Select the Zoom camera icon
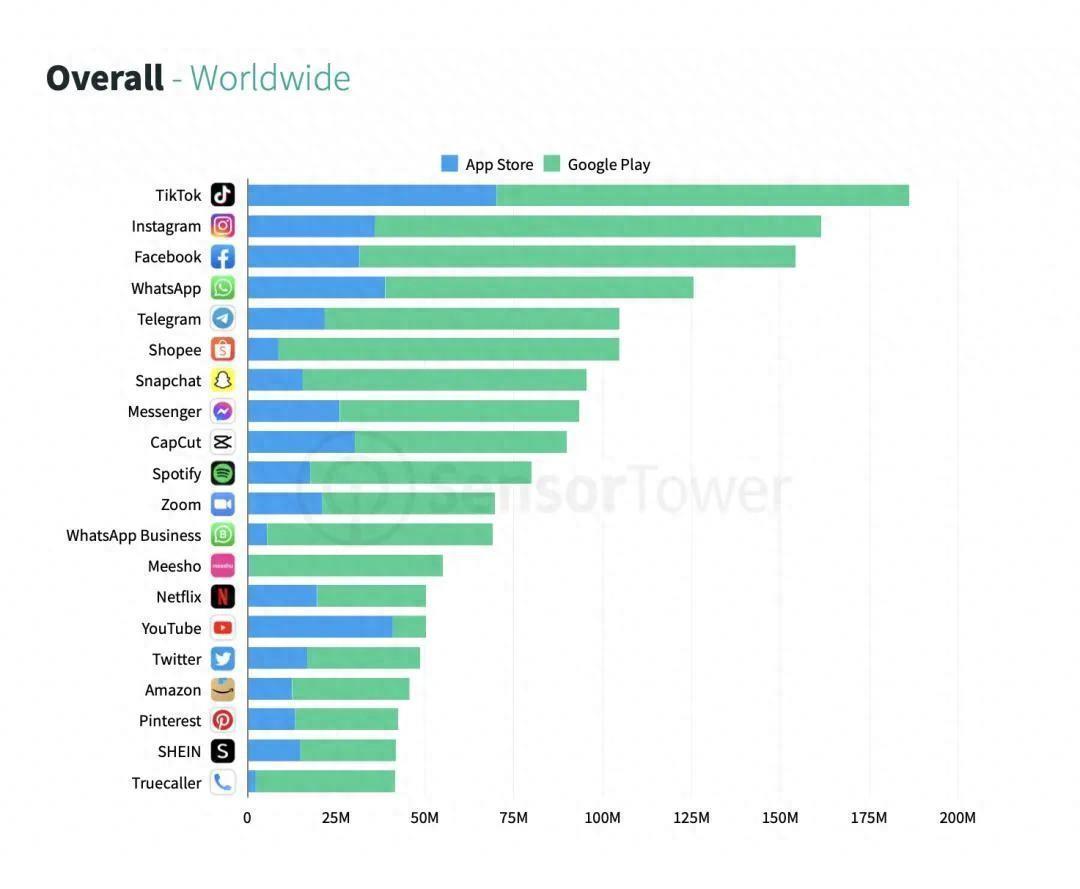 (223, 504)
